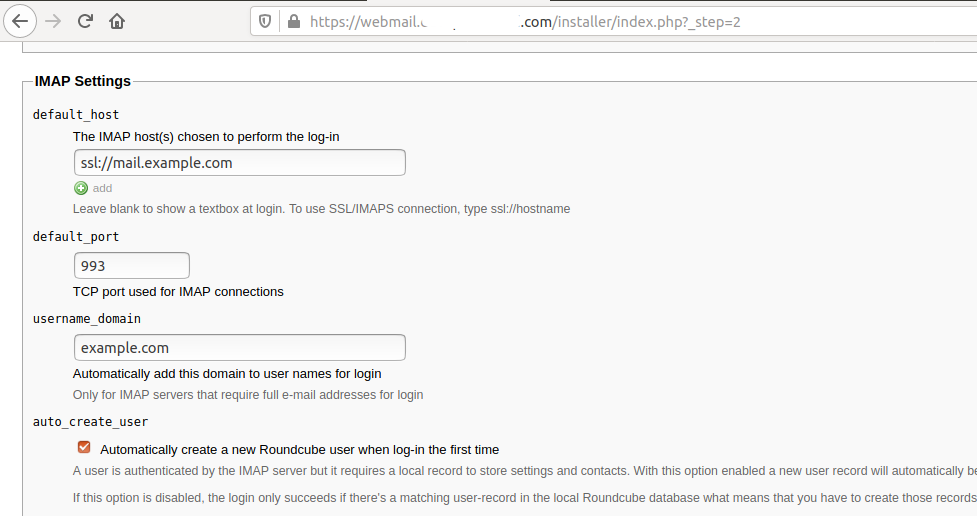Open the browser home page
This screenshot has width=977, height=516.
117,21
